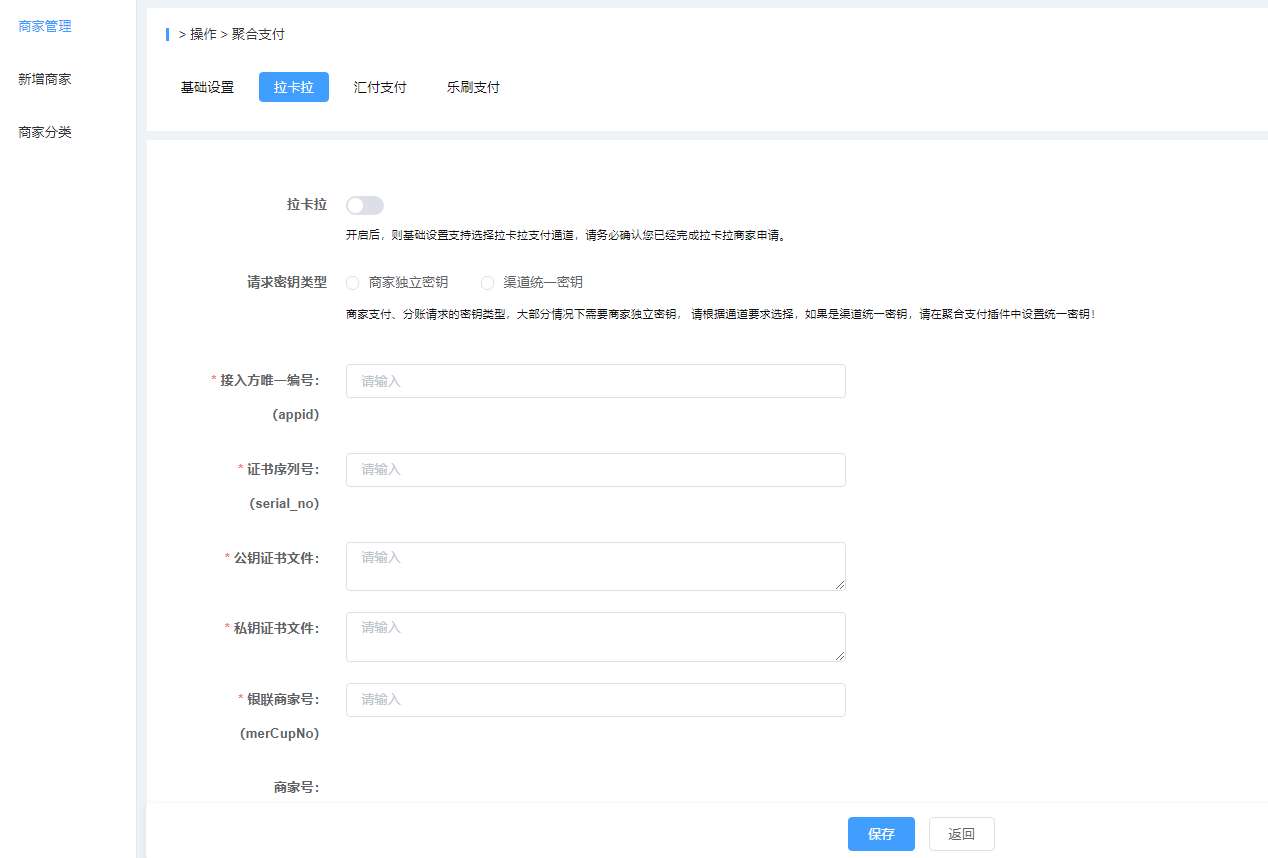The image size is (1268, 858).
Task: Switch to the 基础设置 tab
Action: pyautogui.click(x=207, y=87)
